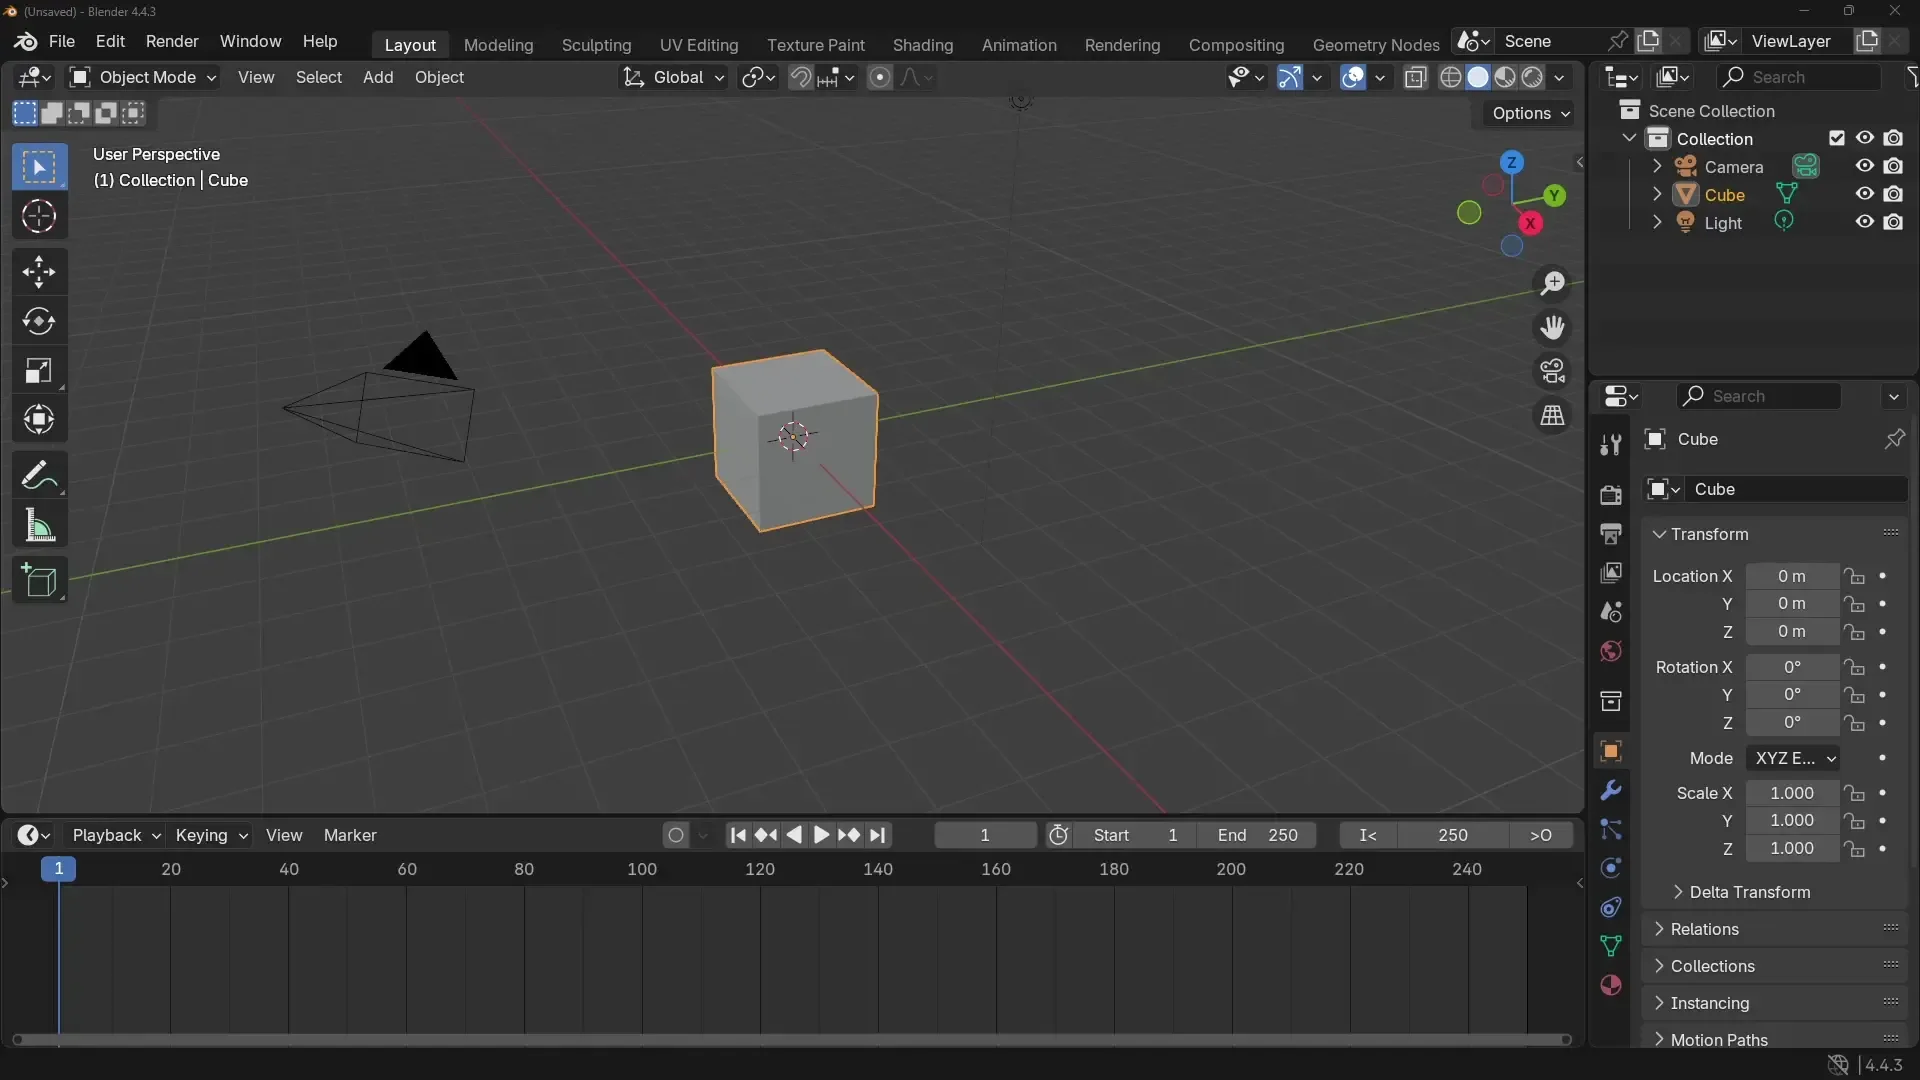
Task: Open the Render properties tab
Action: tap(1610, 495)
